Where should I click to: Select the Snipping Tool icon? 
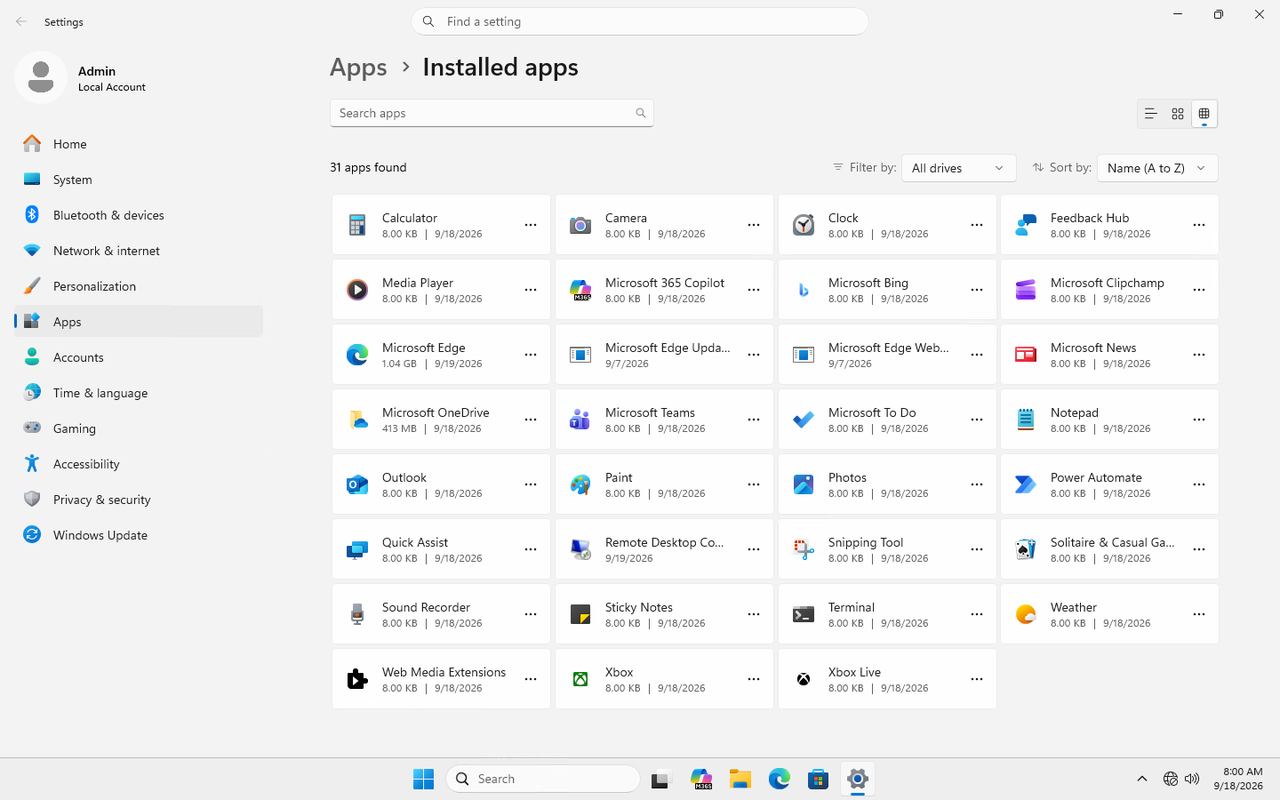click(803, 550)
